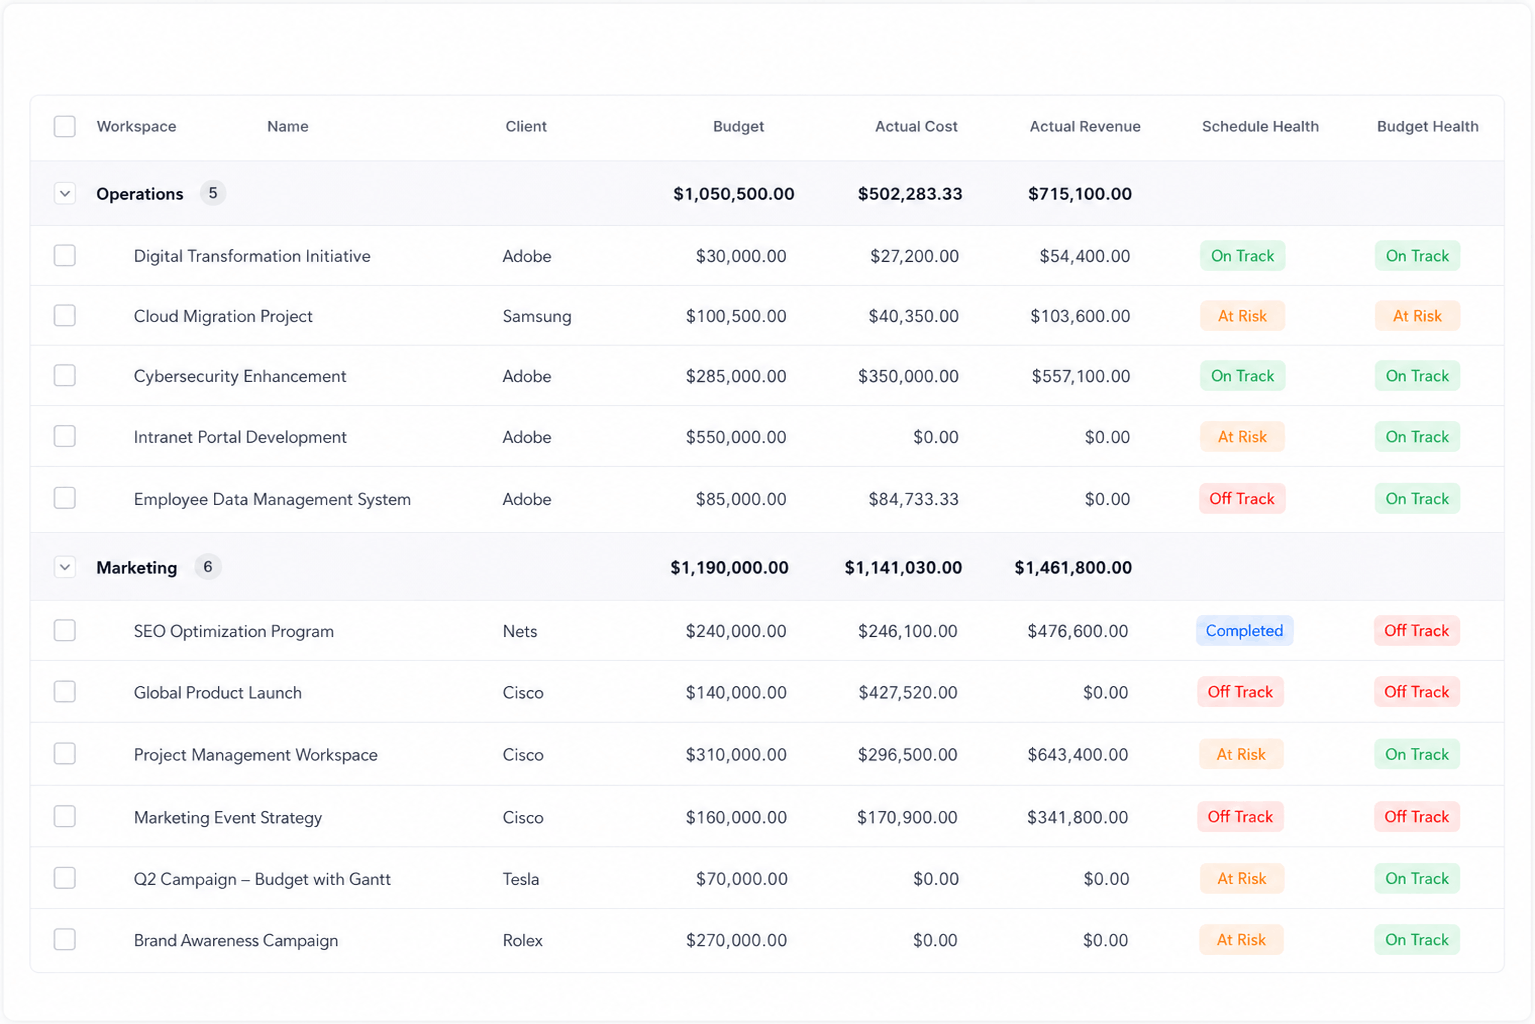Open the Cloud Migration Project name
This screenshot has height=1024, width=1535.
point(223,316)
